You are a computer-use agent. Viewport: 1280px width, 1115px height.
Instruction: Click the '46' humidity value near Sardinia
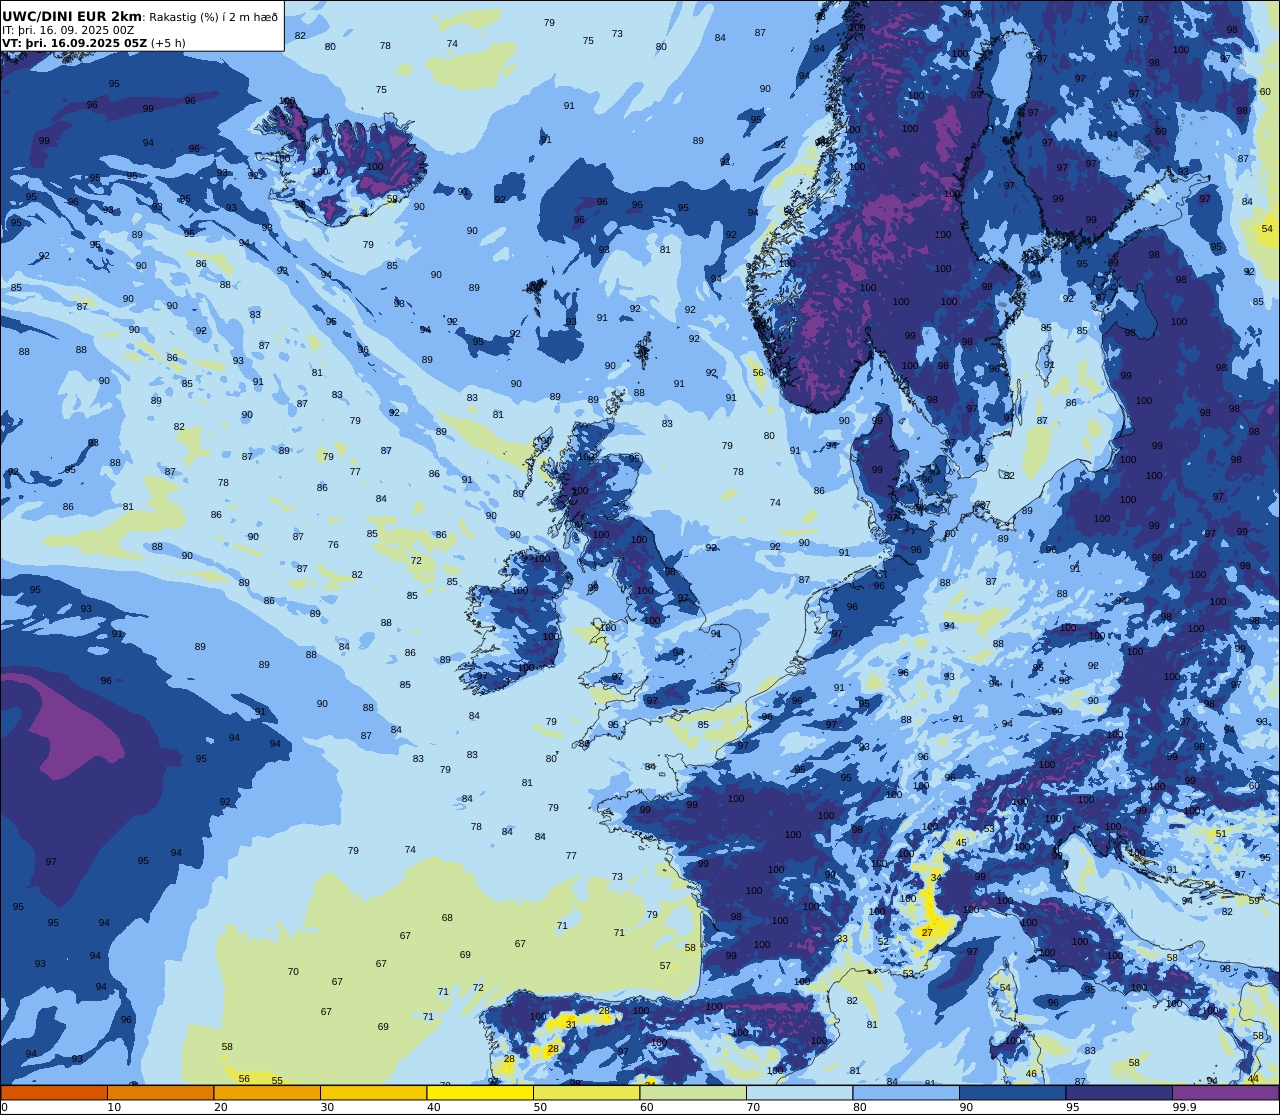tap(1031, 1074)
